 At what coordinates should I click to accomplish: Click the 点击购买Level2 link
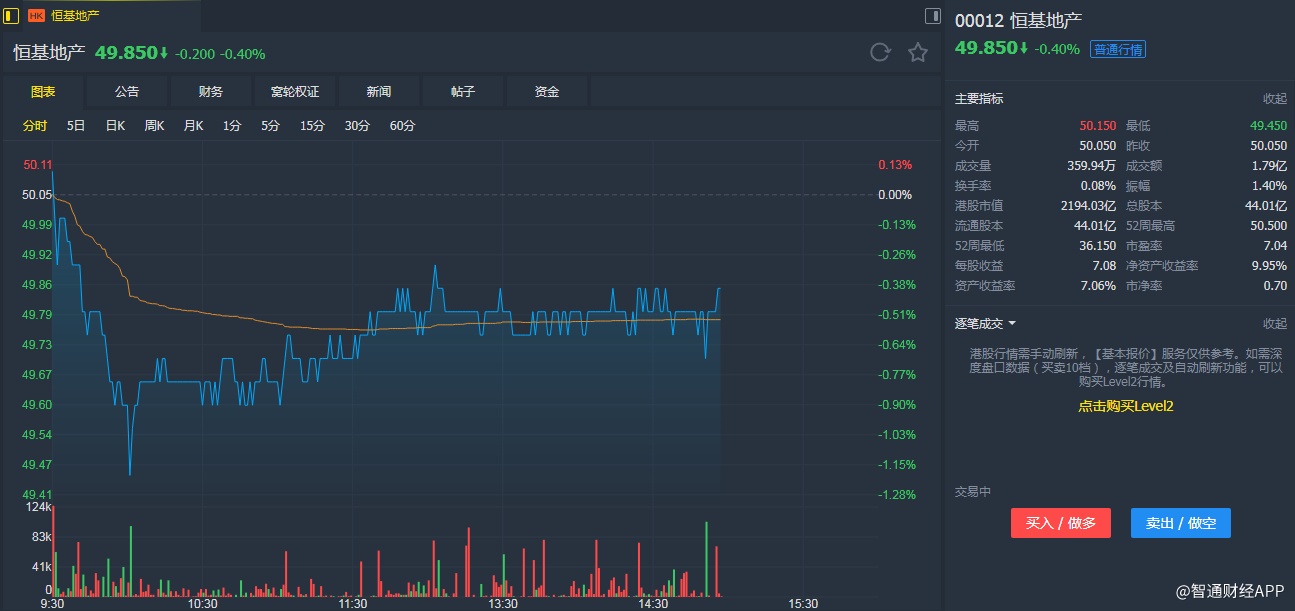point(1125,406)
